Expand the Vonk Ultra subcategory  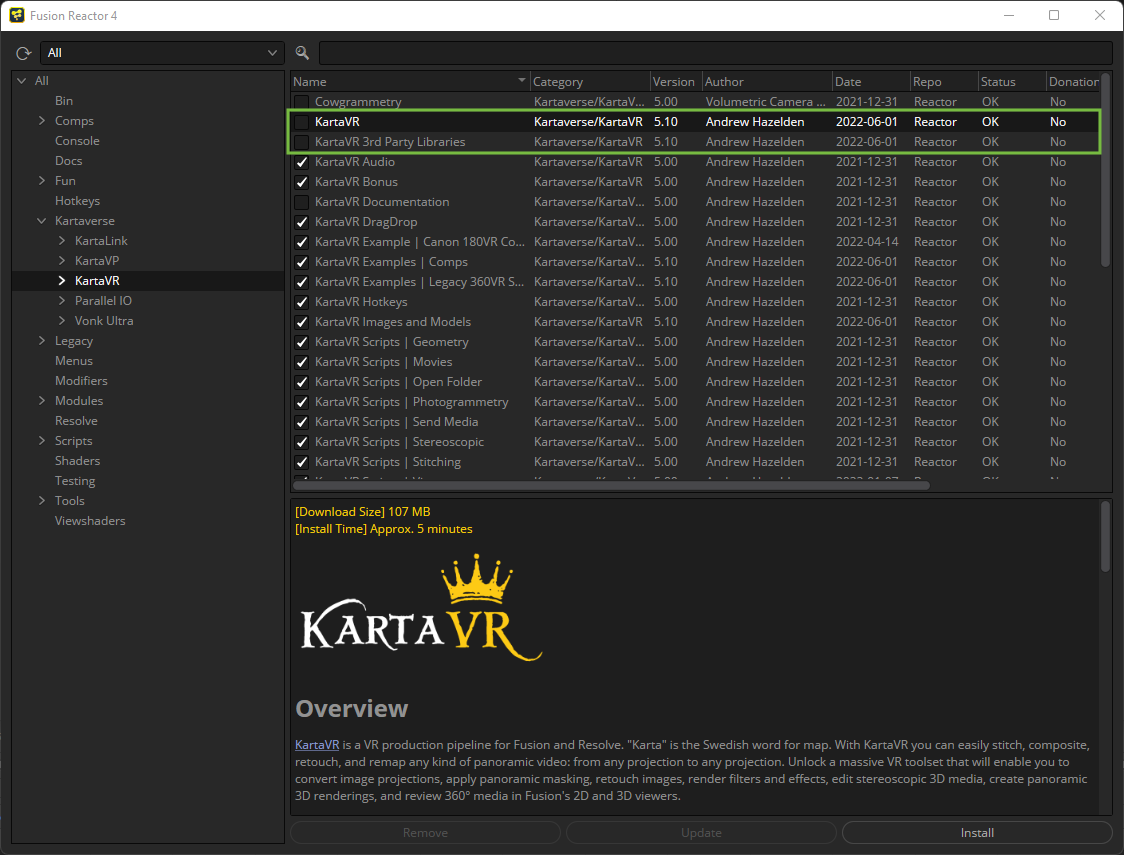tap(62, 321)
